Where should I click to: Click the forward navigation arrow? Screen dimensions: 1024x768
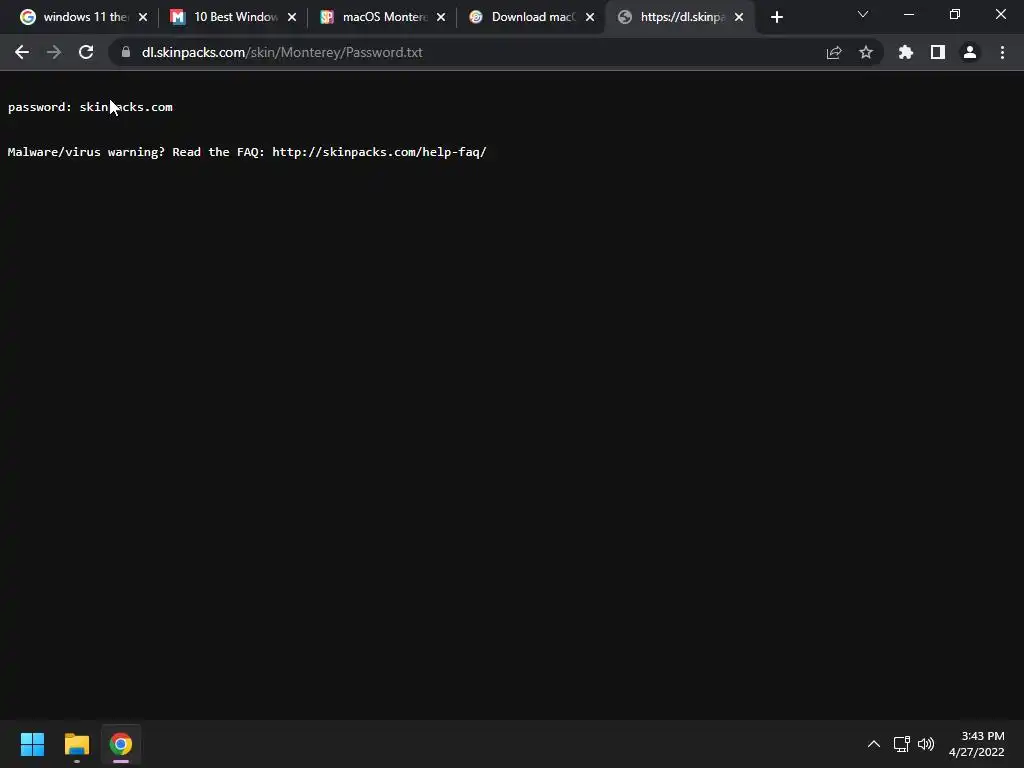point(54,52)
